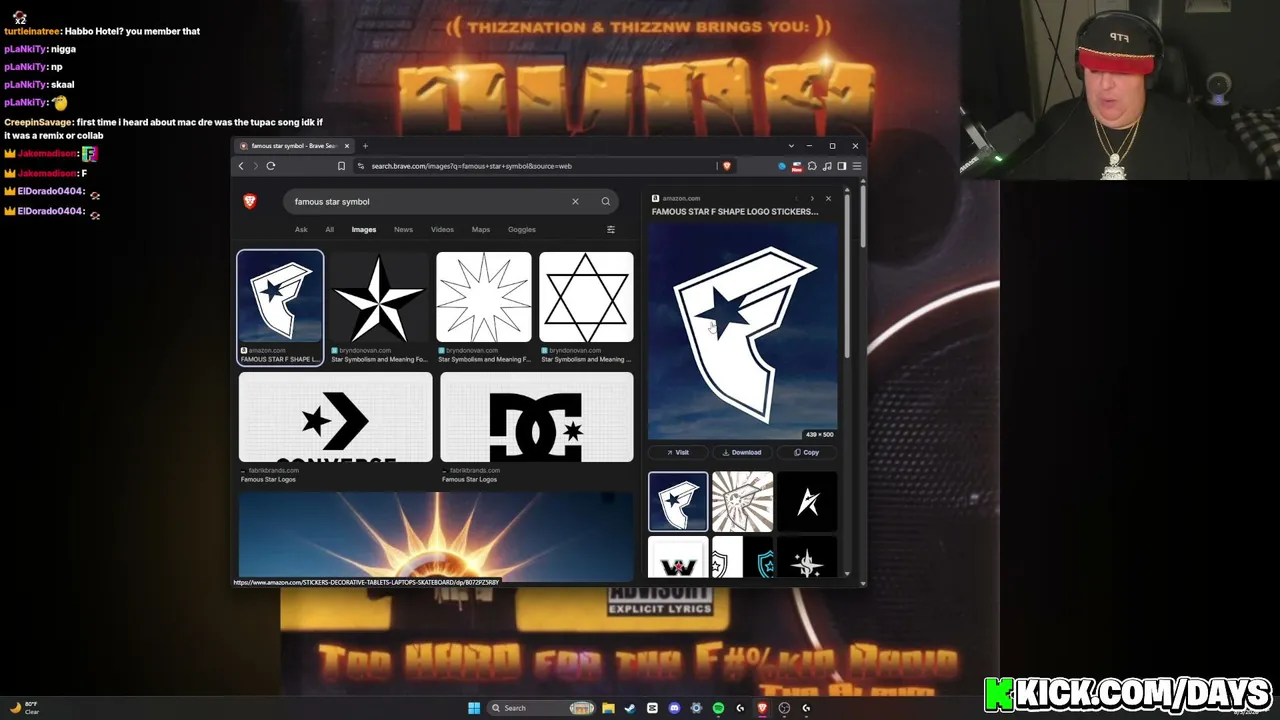Screen dimensions: 1280x720
Task: Select the related thumbnail with red star W
Action: [678, 557]
